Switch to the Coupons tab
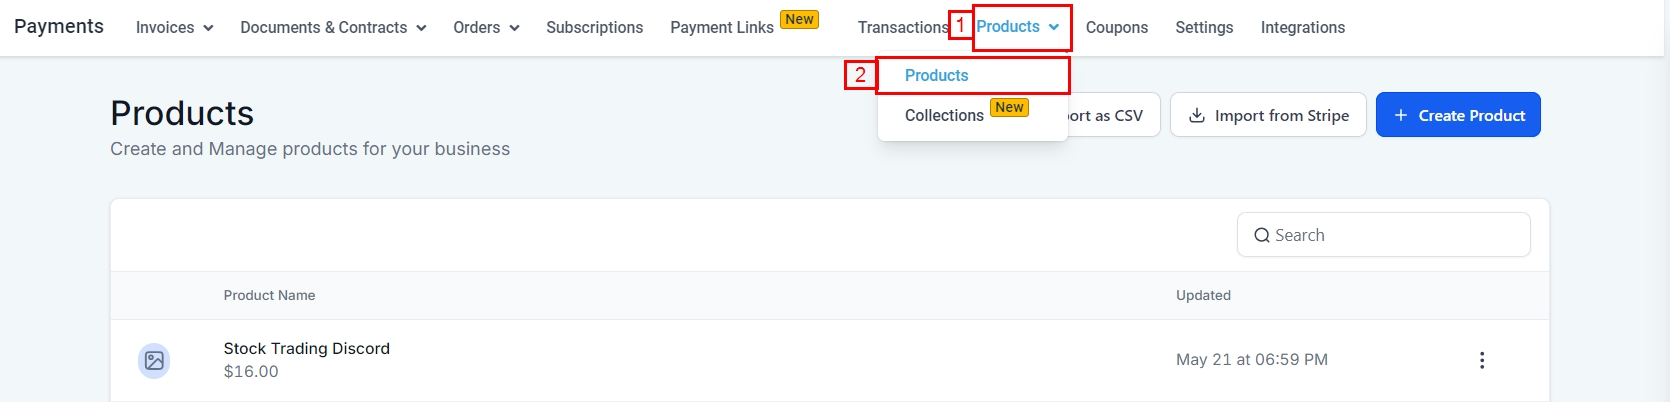This screenshot has width=1670, height=402. click(x=1116, y=28)
